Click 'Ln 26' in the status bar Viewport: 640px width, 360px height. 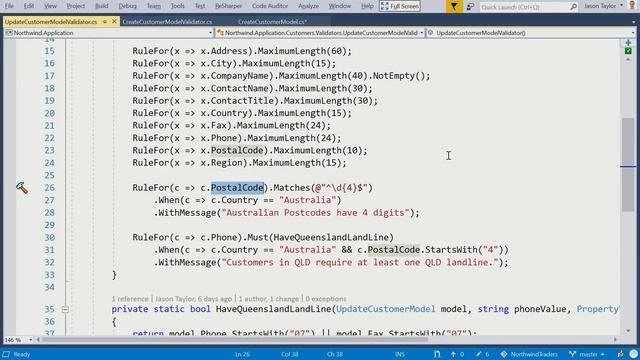242,354
